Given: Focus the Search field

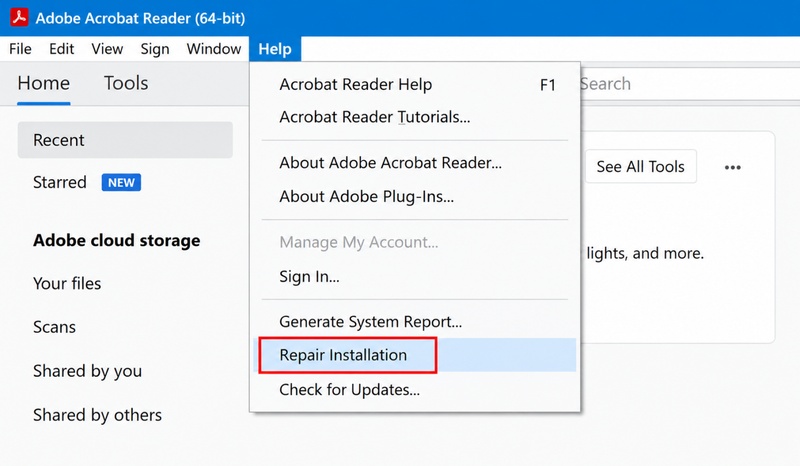Looking at the screenshot, I should [689, 84].
